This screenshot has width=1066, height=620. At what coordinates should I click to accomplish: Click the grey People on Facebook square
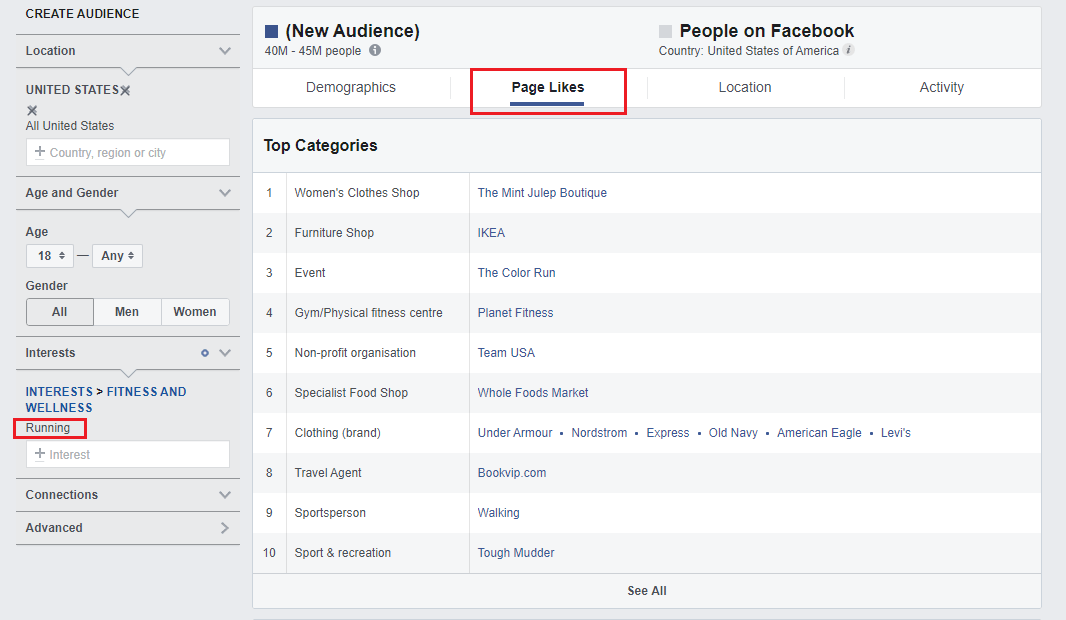point(665,32)
